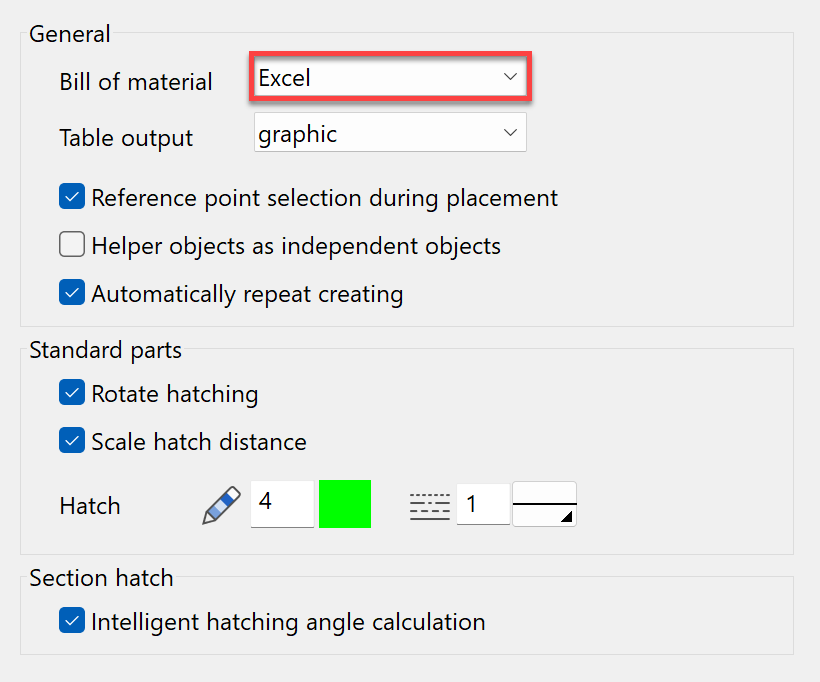Click the Section hatch heading
Viewport: 820px width, 682px height.
click(101, 577)
